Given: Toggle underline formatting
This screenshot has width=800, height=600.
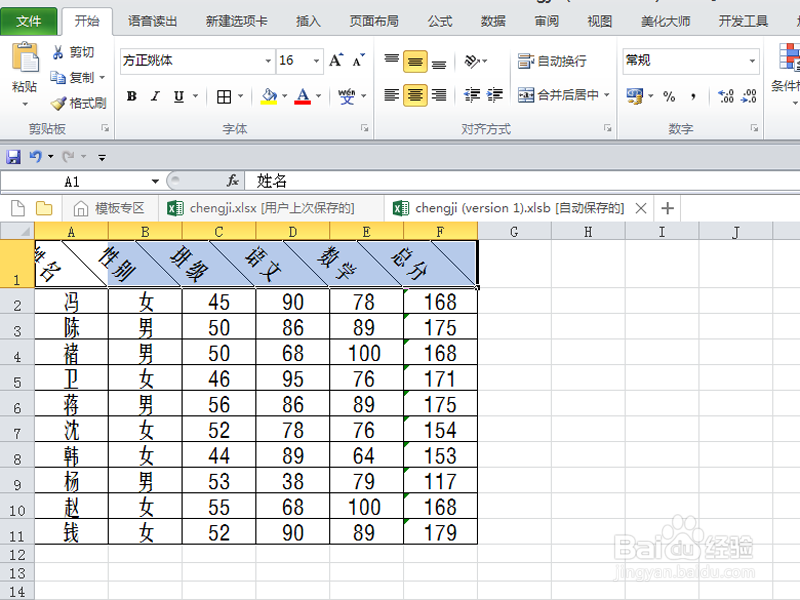Looking at the screenshot, I should (179, 96).
